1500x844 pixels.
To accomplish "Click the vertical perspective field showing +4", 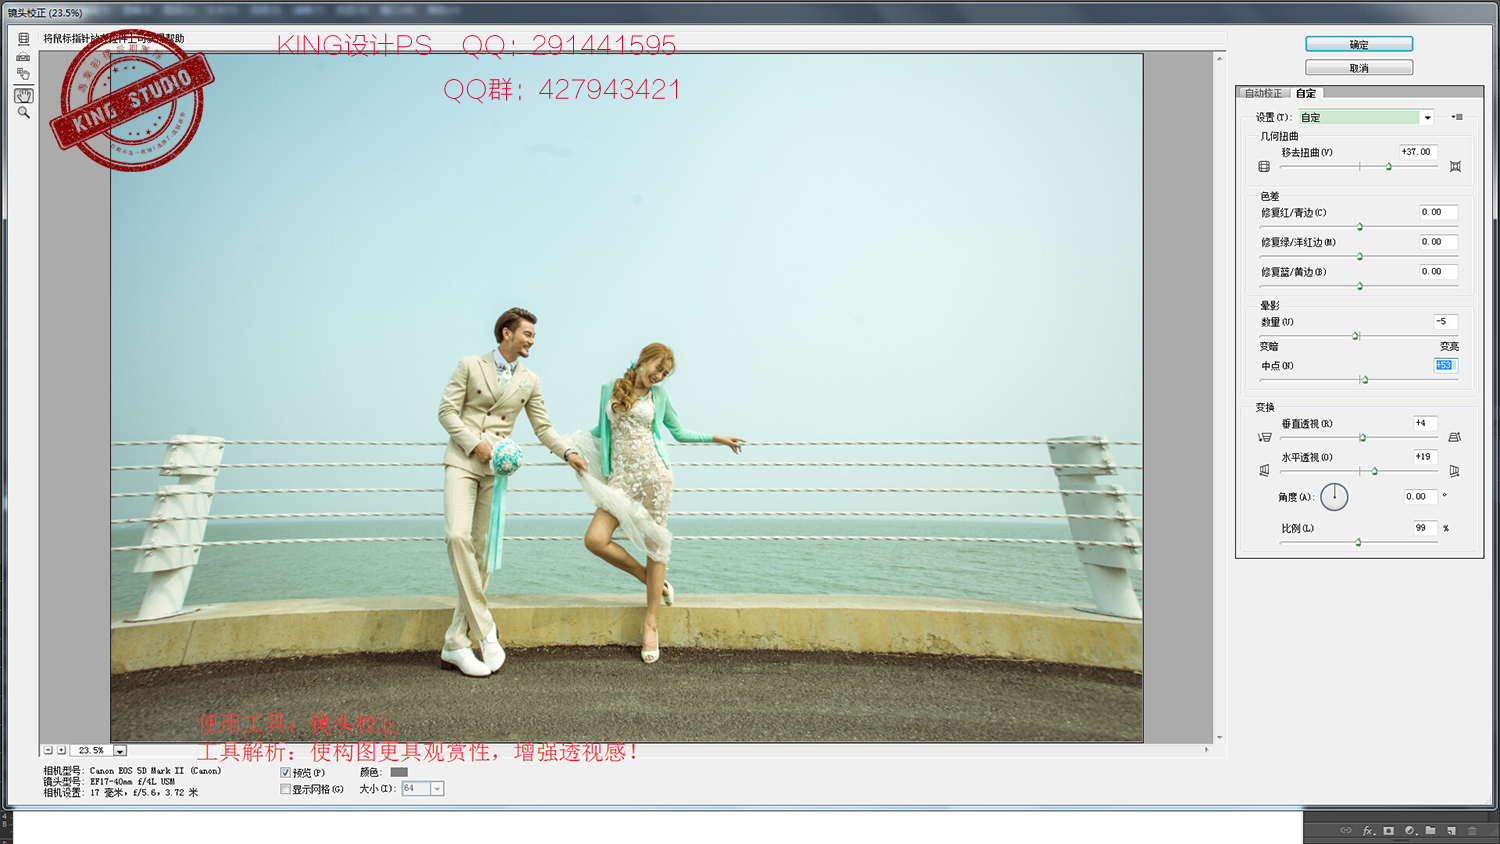I will click(x=1424, y=423).
